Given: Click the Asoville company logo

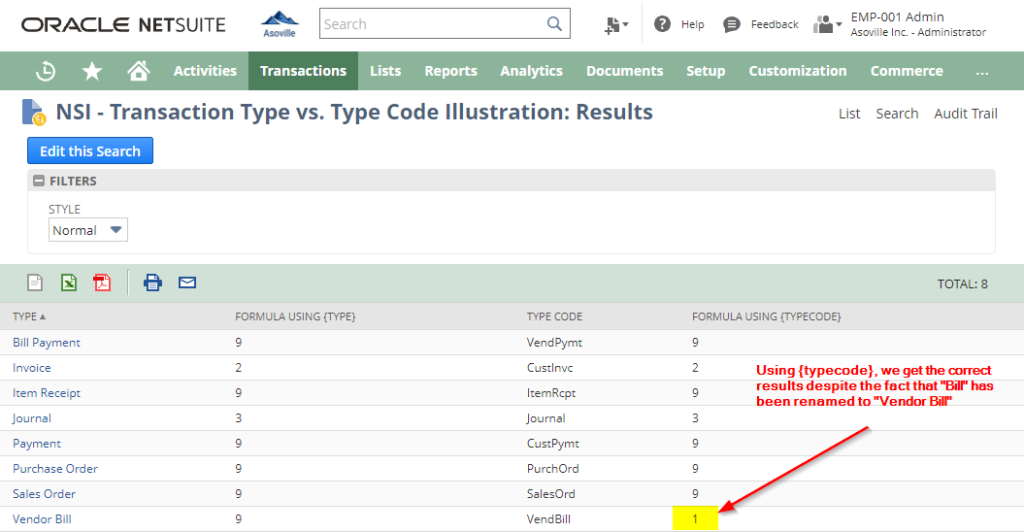Looking at the screenshot, I should click(x=280, y=24).
